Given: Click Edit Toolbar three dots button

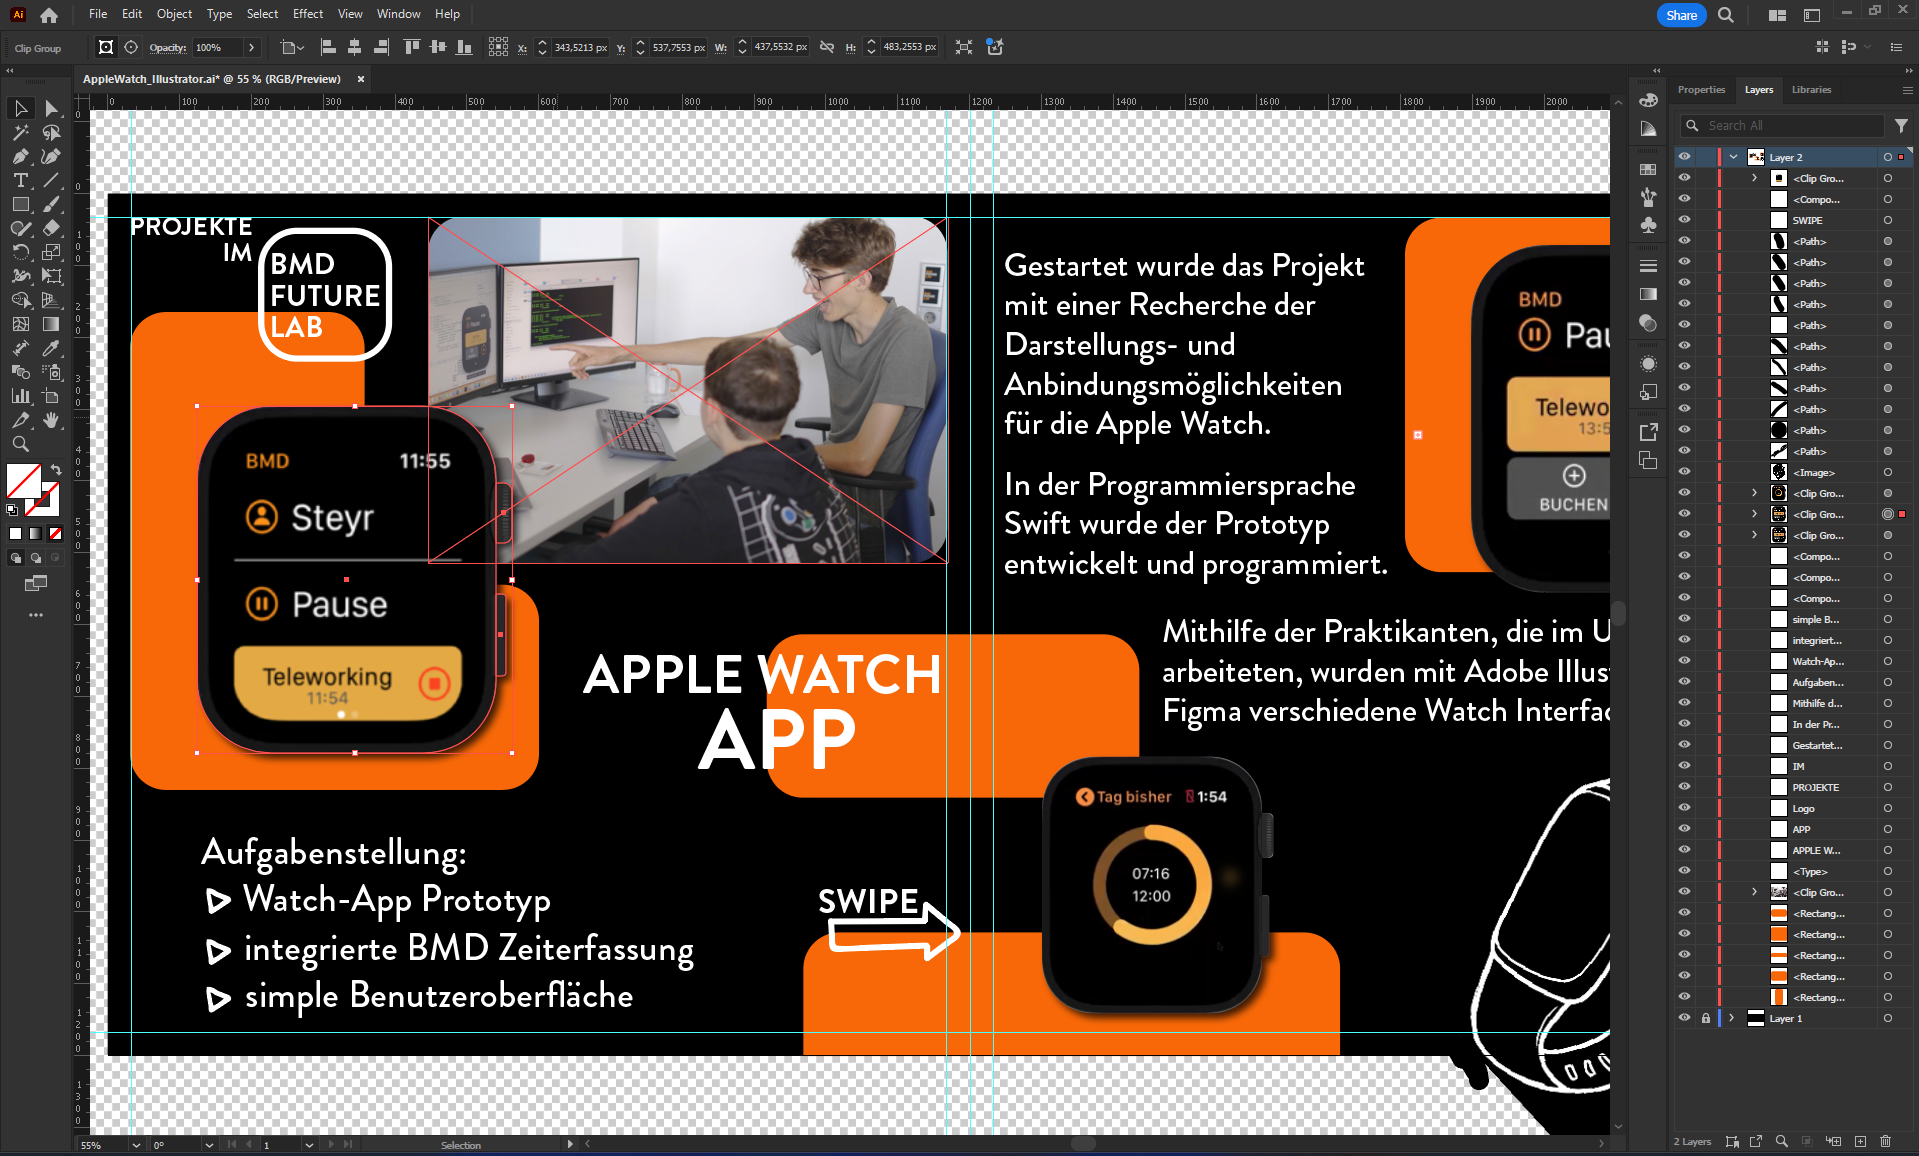Looking at the screenshot, I should click(x=36, y=615).
